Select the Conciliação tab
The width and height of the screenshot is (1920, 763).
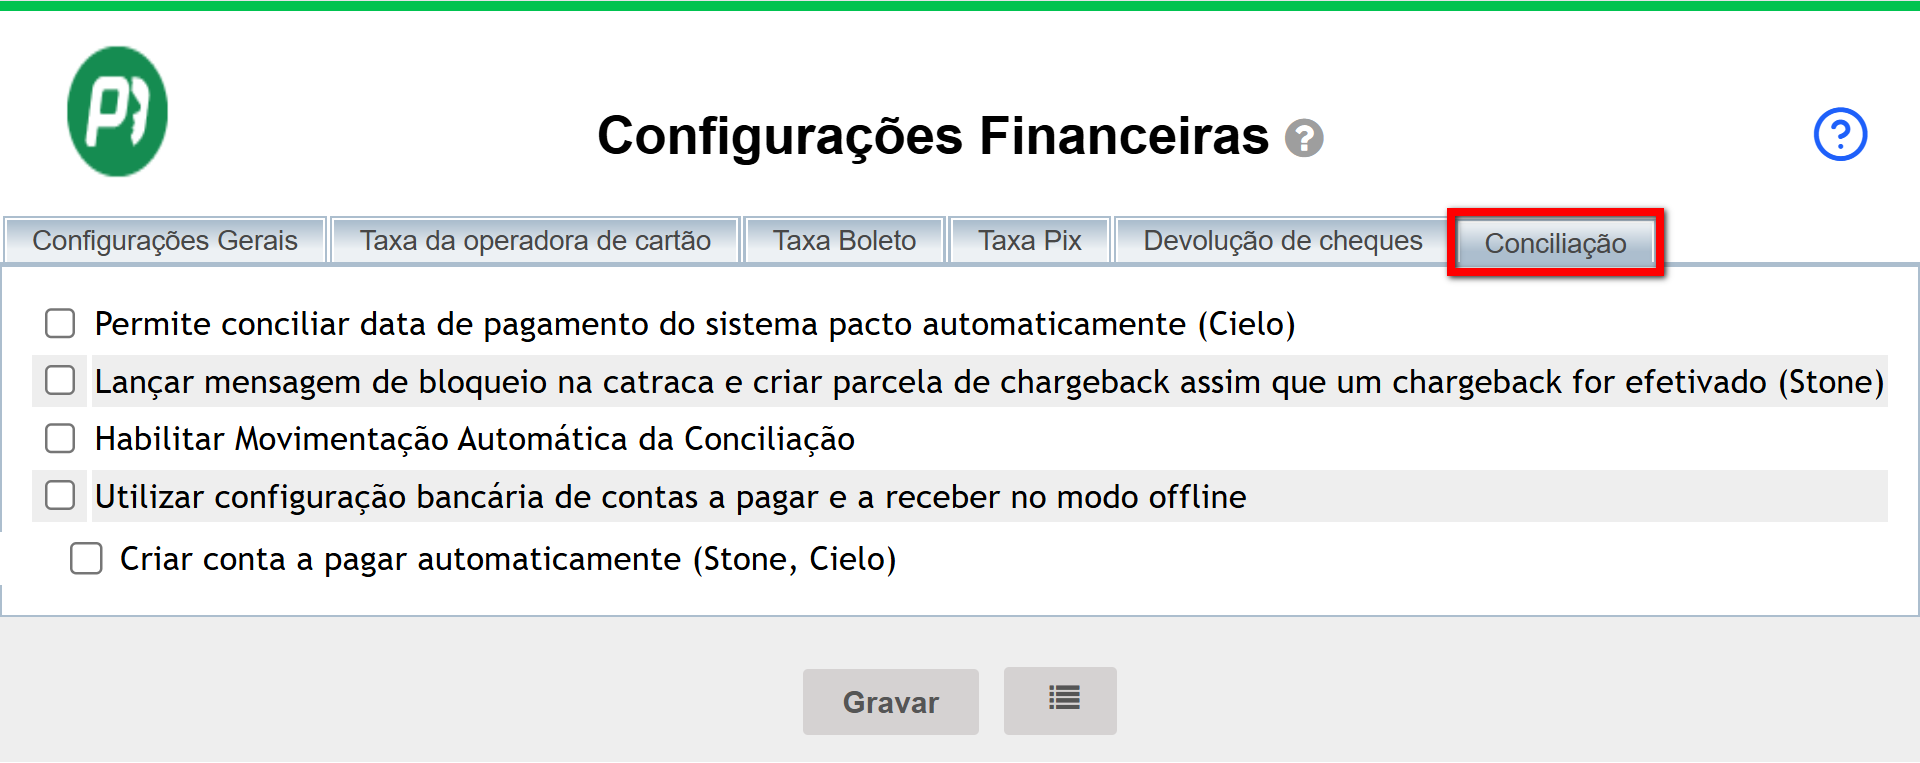(x=1555, y=243)
